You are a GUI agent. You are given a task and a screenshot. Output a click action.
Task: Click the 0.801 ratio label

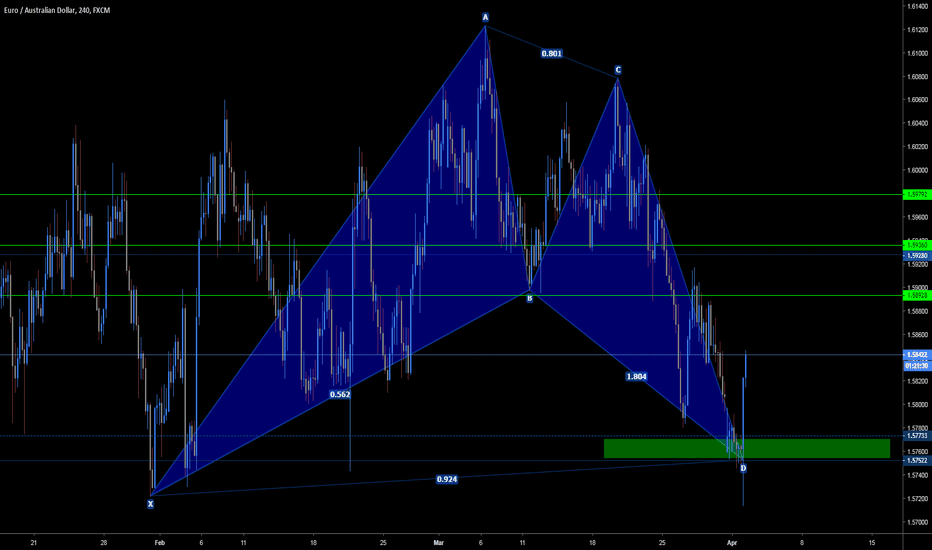tap(552, 54)
